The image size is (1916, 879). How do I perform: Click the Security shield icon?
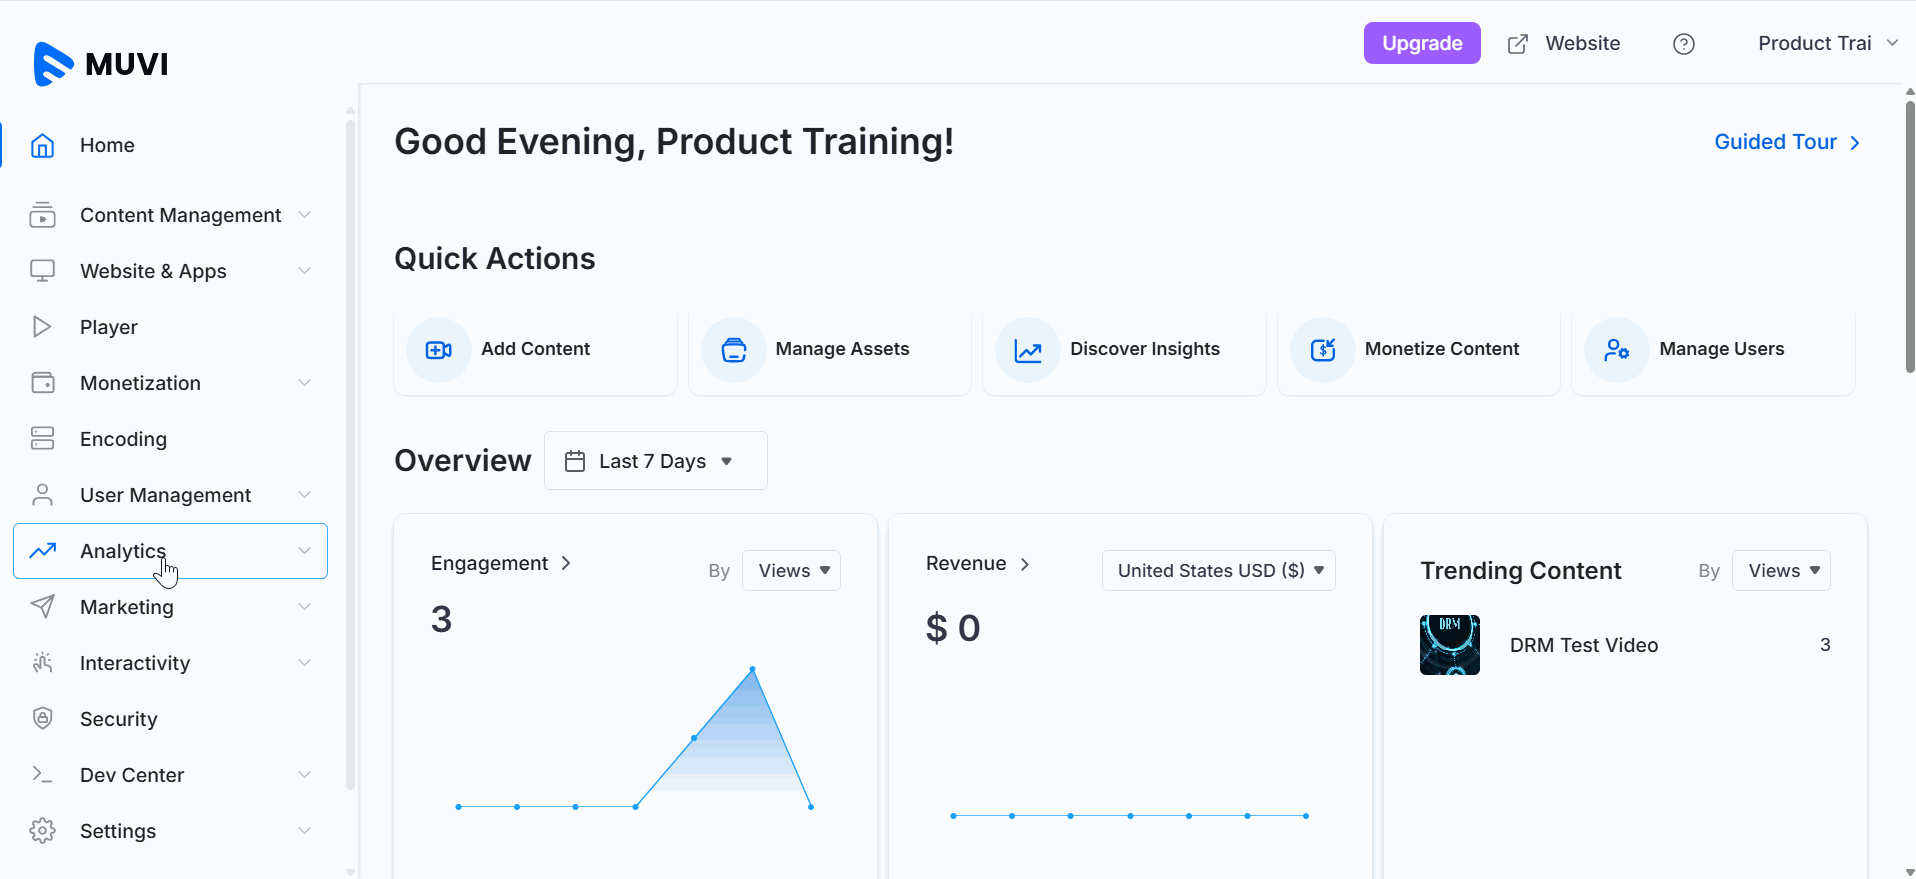(x=42, y=718)
